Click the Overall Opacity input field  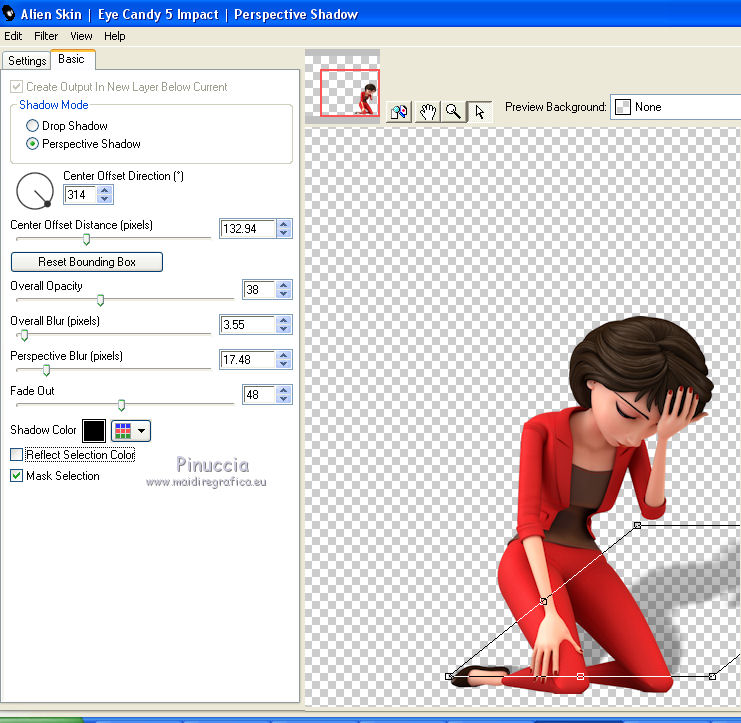[259, 290]
